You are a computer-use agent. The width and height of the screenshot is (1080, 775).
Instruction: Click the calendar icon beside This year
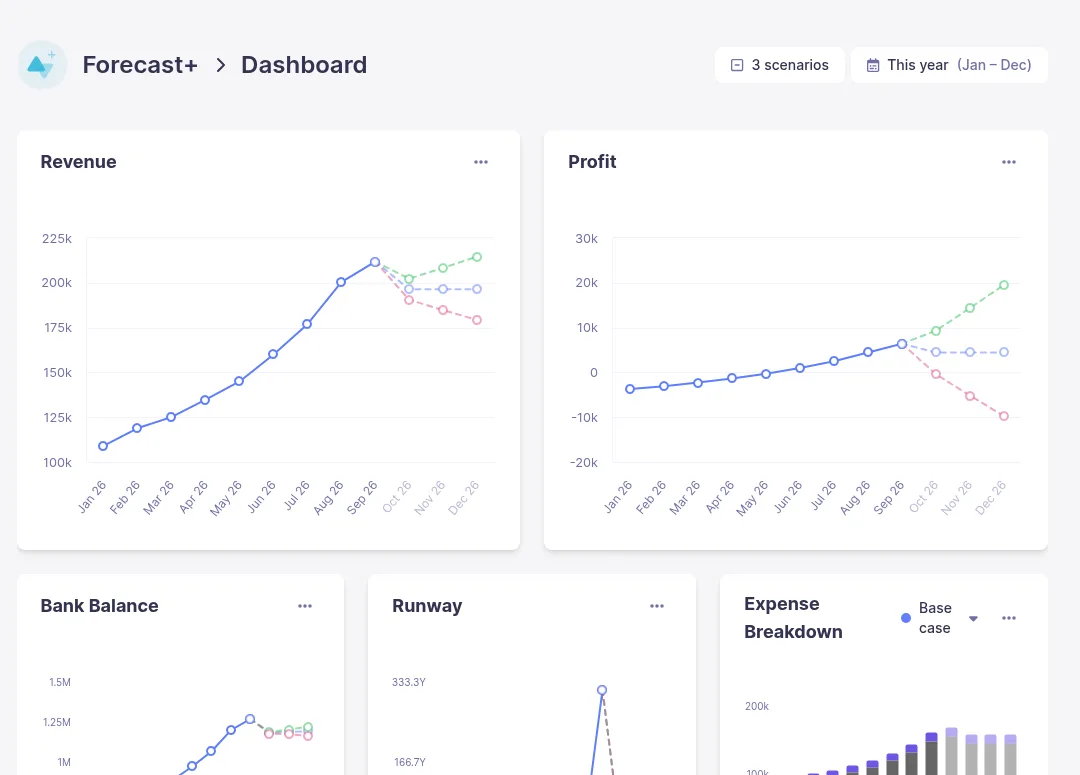pos(873,65)
